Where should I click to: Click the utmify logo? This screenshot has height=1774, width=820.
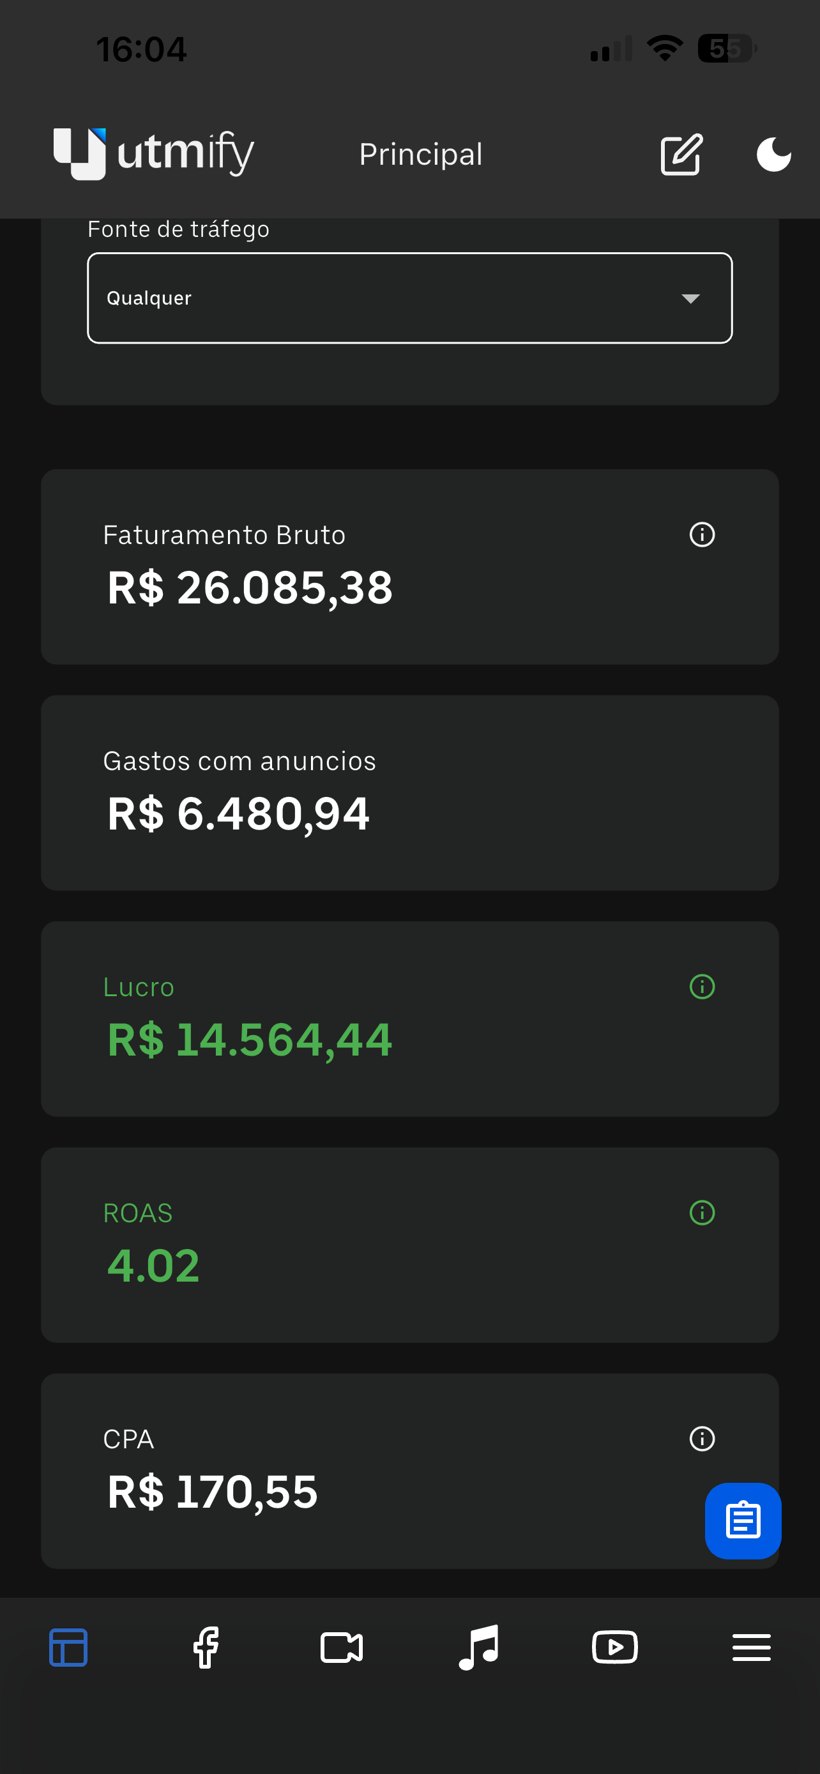pyautogui.click(x=154, y=153)
